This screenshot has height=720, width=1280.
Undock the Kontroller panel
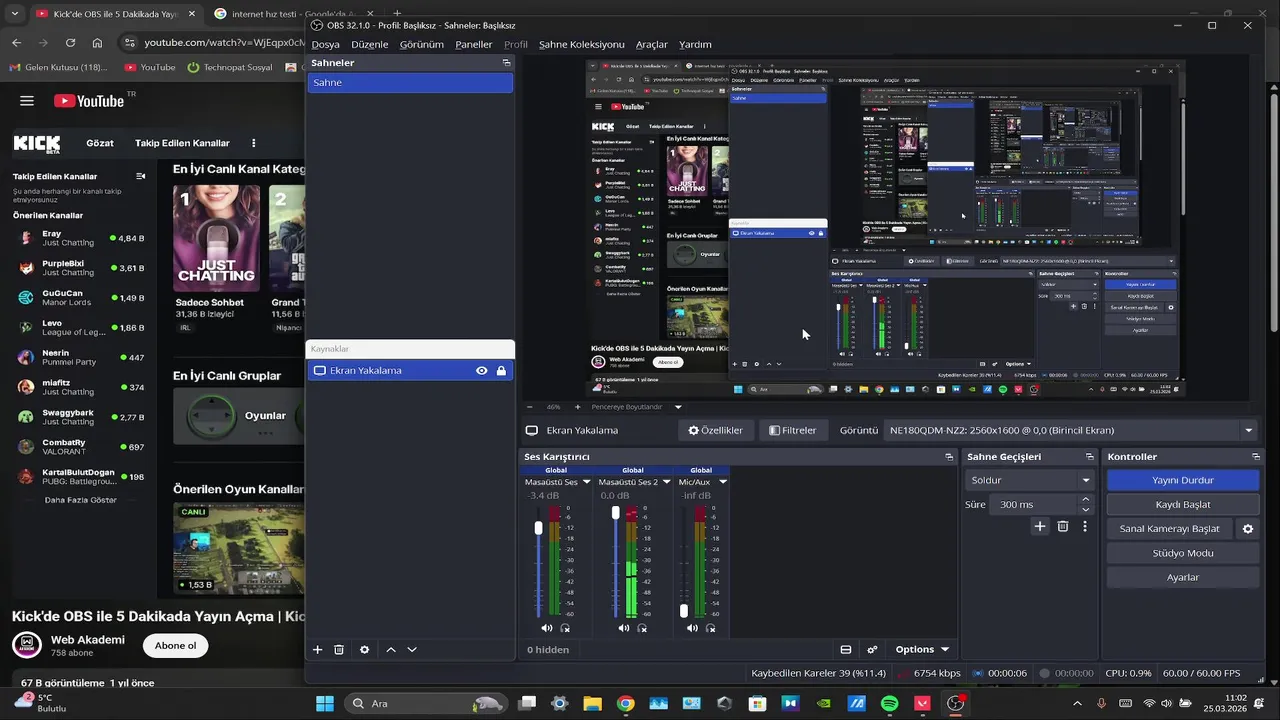pos(1255,457)
